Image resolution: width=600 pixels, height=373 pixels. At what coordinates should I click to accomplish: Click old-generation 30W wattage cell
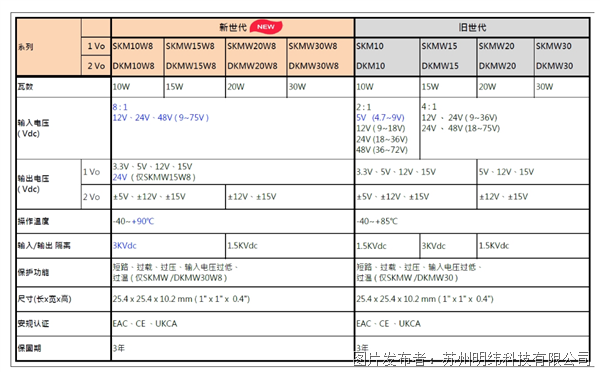tap(544, 87)
